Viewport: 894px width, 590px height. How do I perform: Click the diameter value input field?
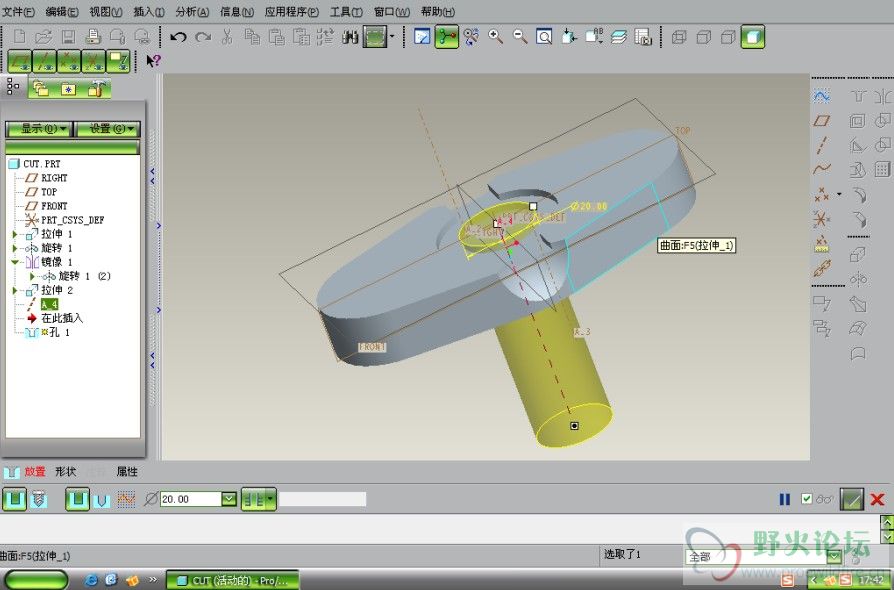[x=190, y=499]
